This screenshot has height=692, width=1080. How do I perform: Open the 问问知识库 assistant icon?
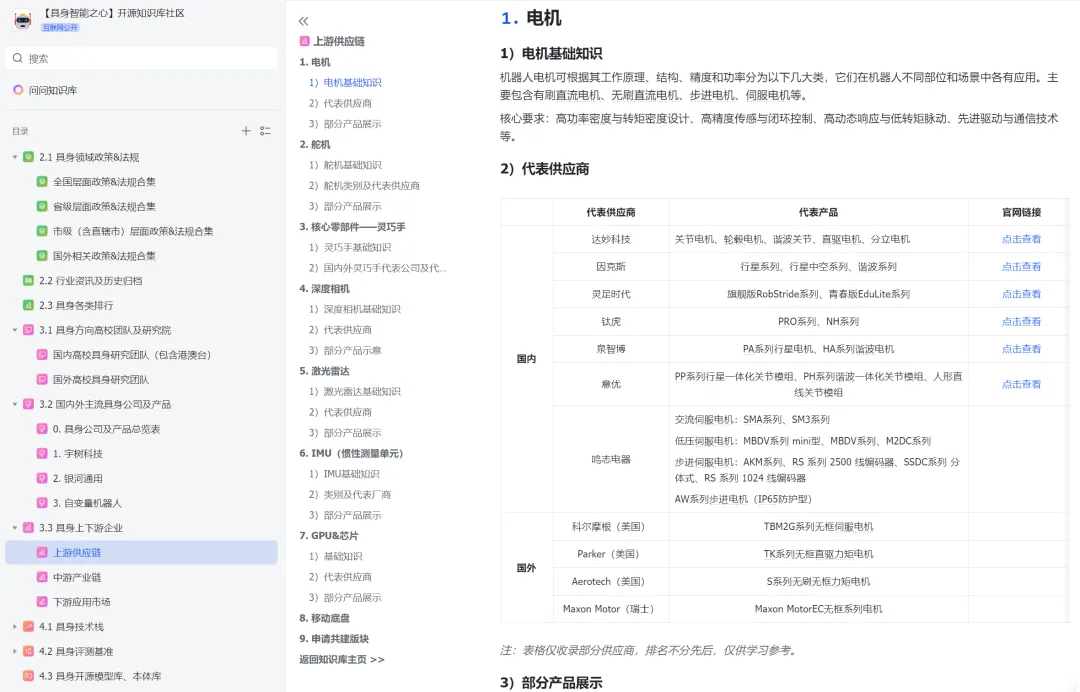18,90
